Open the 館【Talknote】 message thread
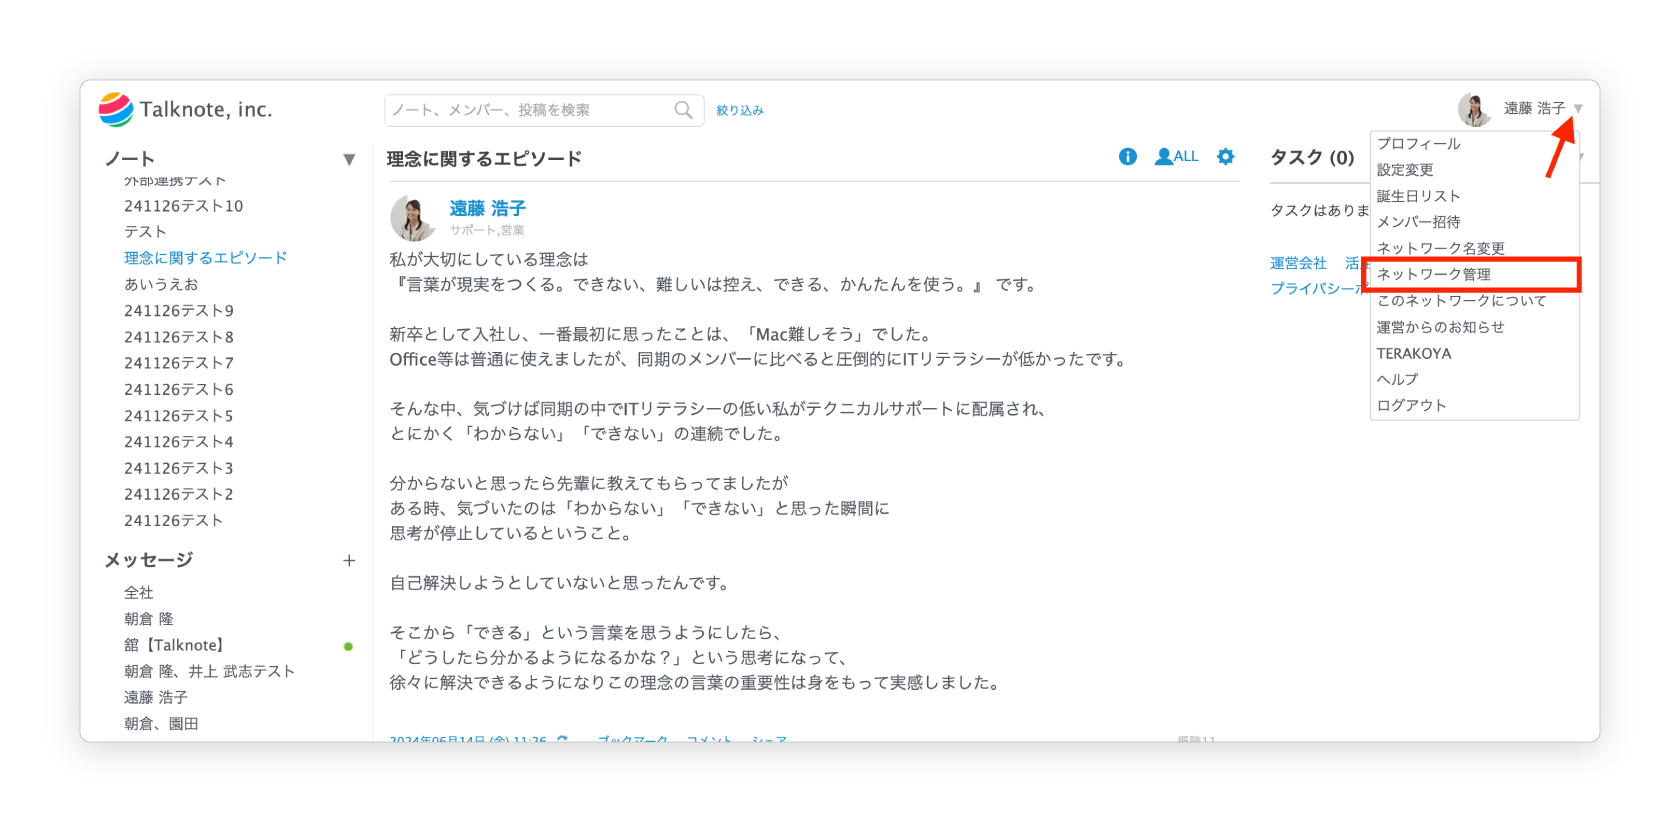The width and height of the screenshot is (1680, 822). 174,645
